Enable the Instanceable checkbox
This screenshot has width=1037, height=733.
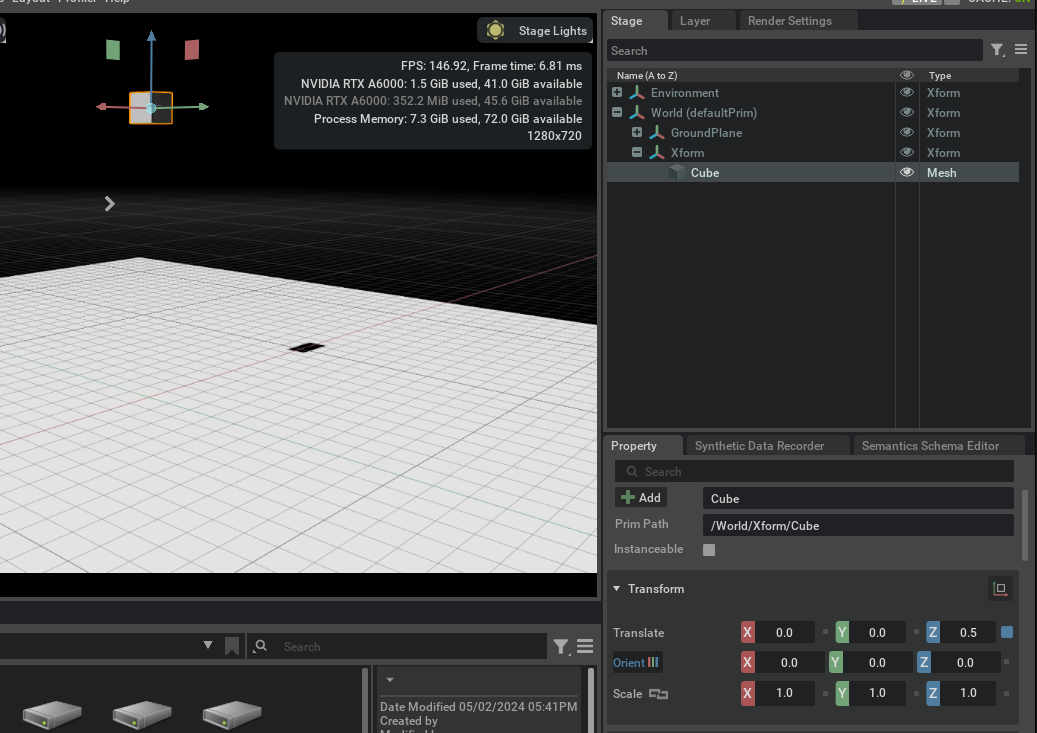[x=709, y=550]
